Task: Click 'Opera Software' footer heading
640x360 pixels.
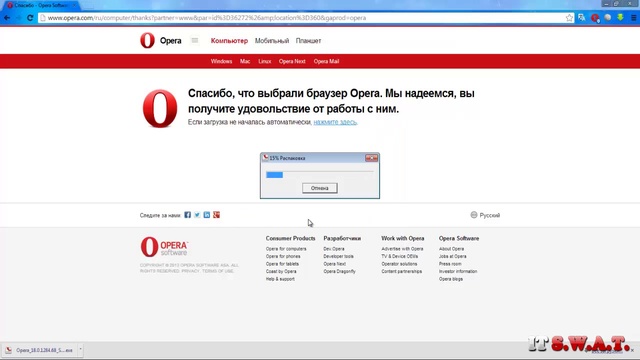Action: pyautogui.click(x=459, y=238)
